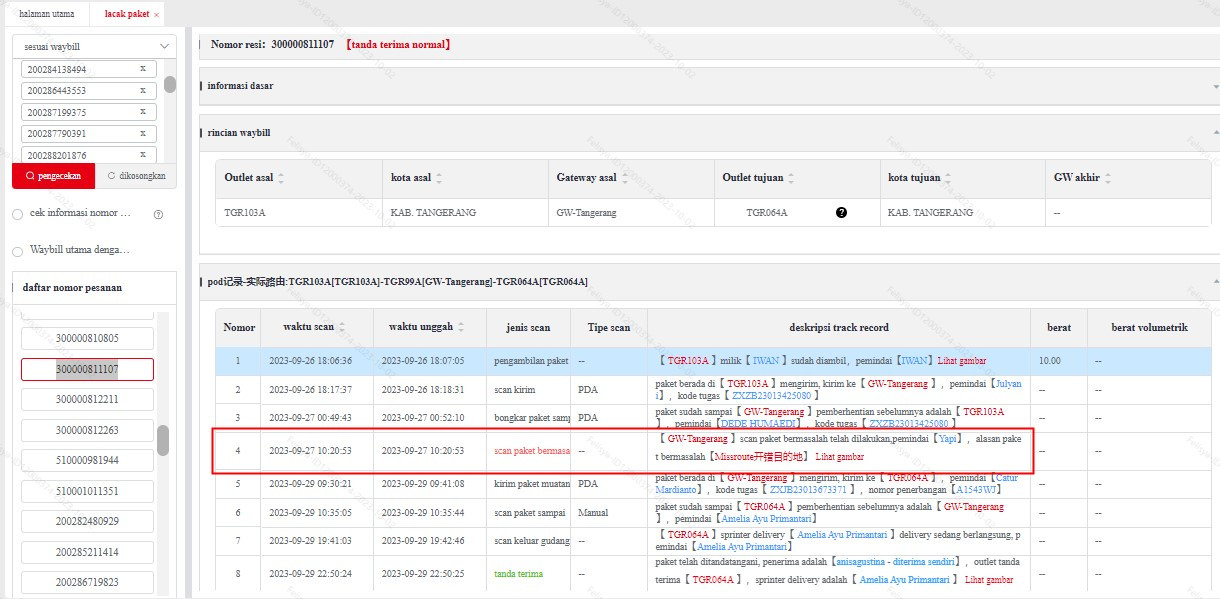Viewport: 1220px width, 599px height.
Task: Select order number 510001011351
Action: (x=87, y=491)
